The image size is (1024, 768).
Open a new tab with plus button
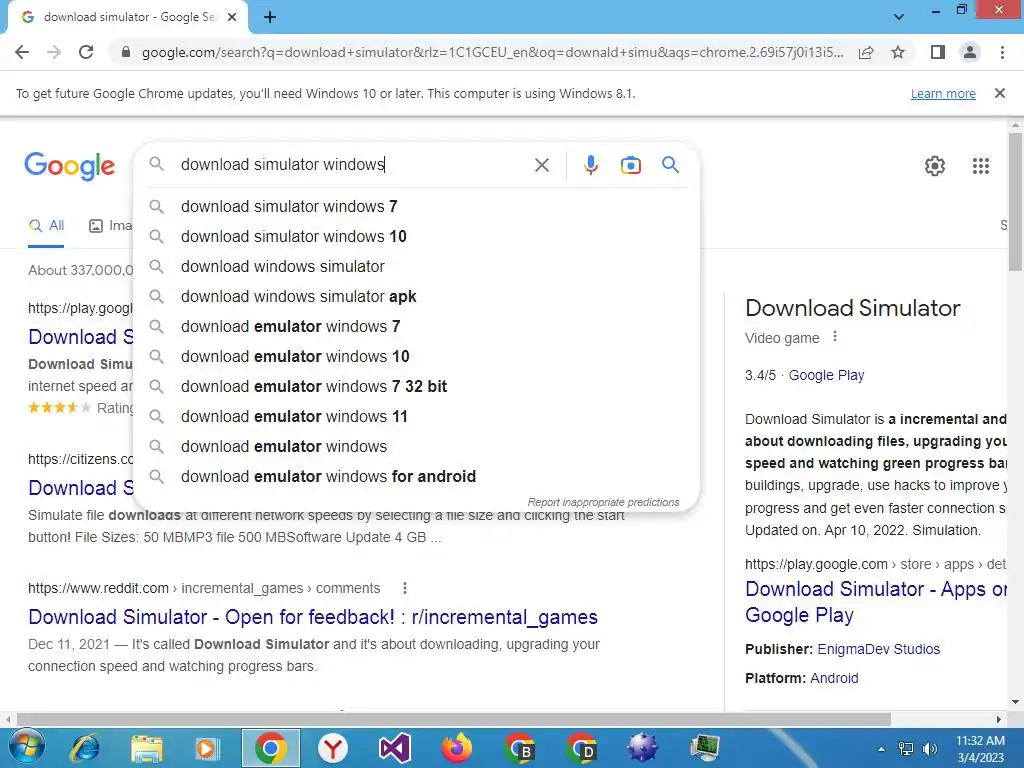coord(270,17)
